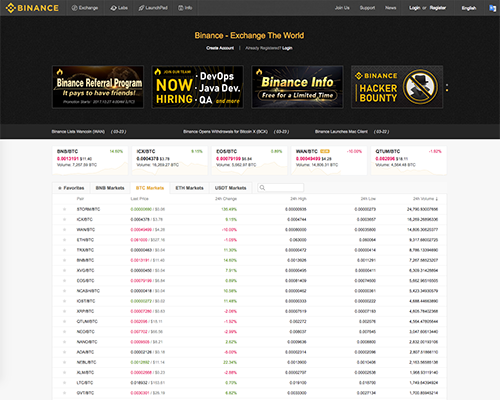Toggle favorite star for ETH/BTC
The image size is (500, 400).
(x=64, y=240)
